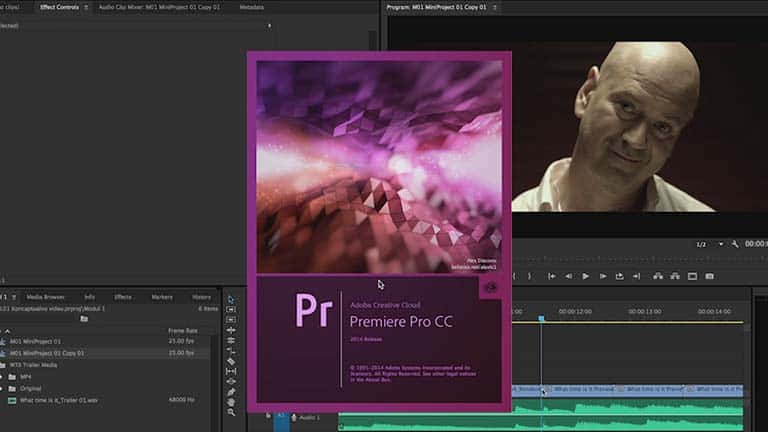Open the playback resolution 1/2 dropdown
Image resolution: width=768 pixels, height=432 pixels.
pos(710,244)
